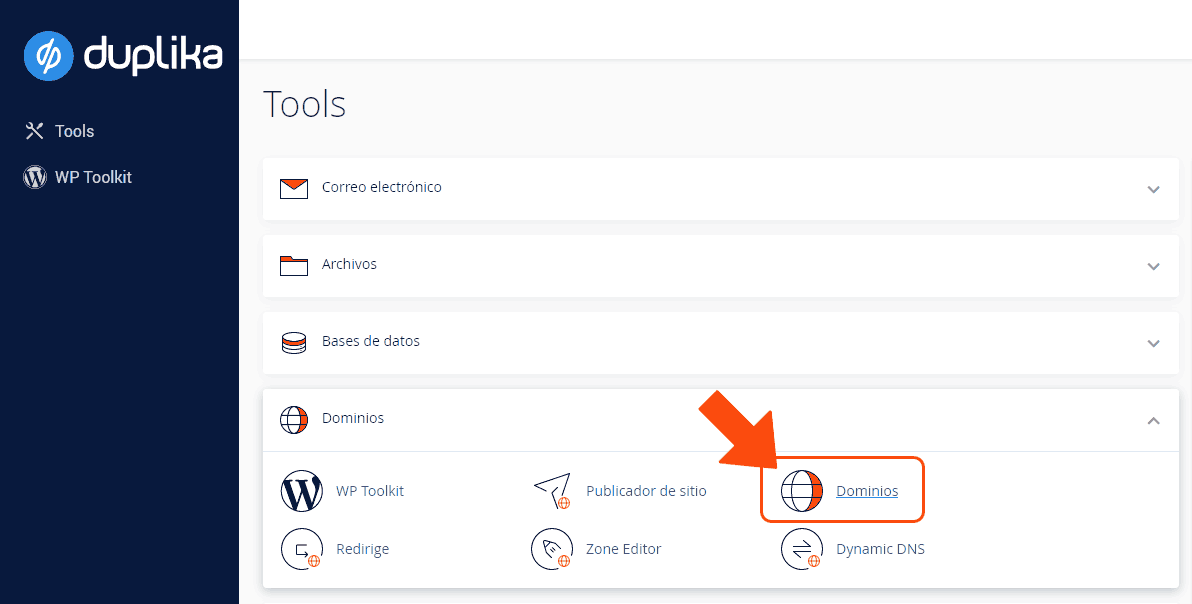Collapse the Dominios section
Image resolution: width=1192 pixels, height=604 pixels.
point(1153,420)
